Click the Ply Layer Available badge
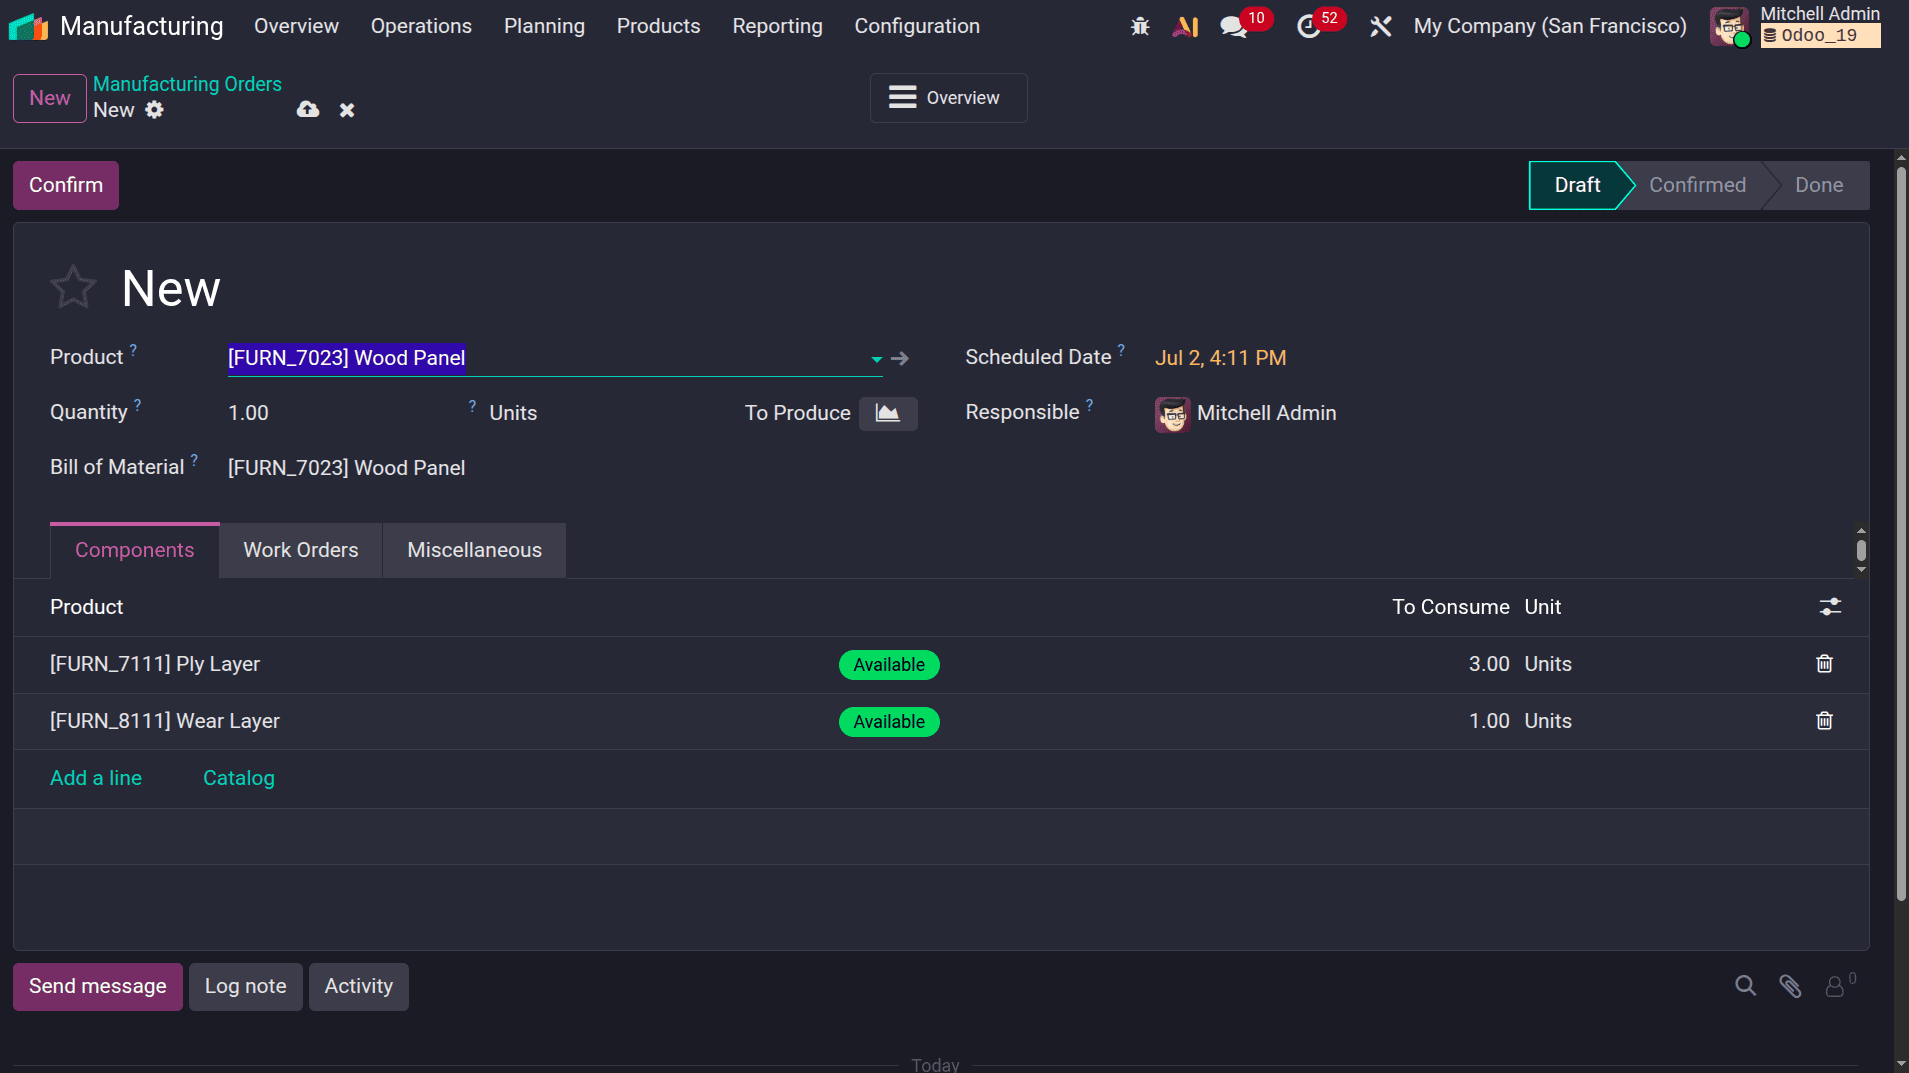This screenshot has height=1073, width=1909. point(889,665)
